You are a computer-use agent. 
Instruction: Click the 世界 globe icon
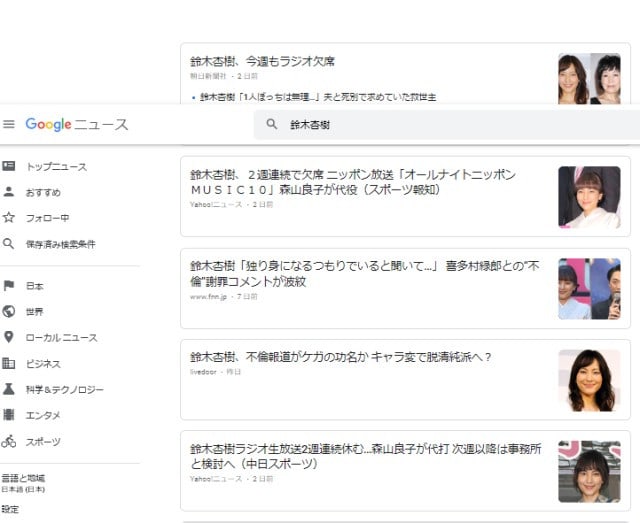(x=9, y=311)
